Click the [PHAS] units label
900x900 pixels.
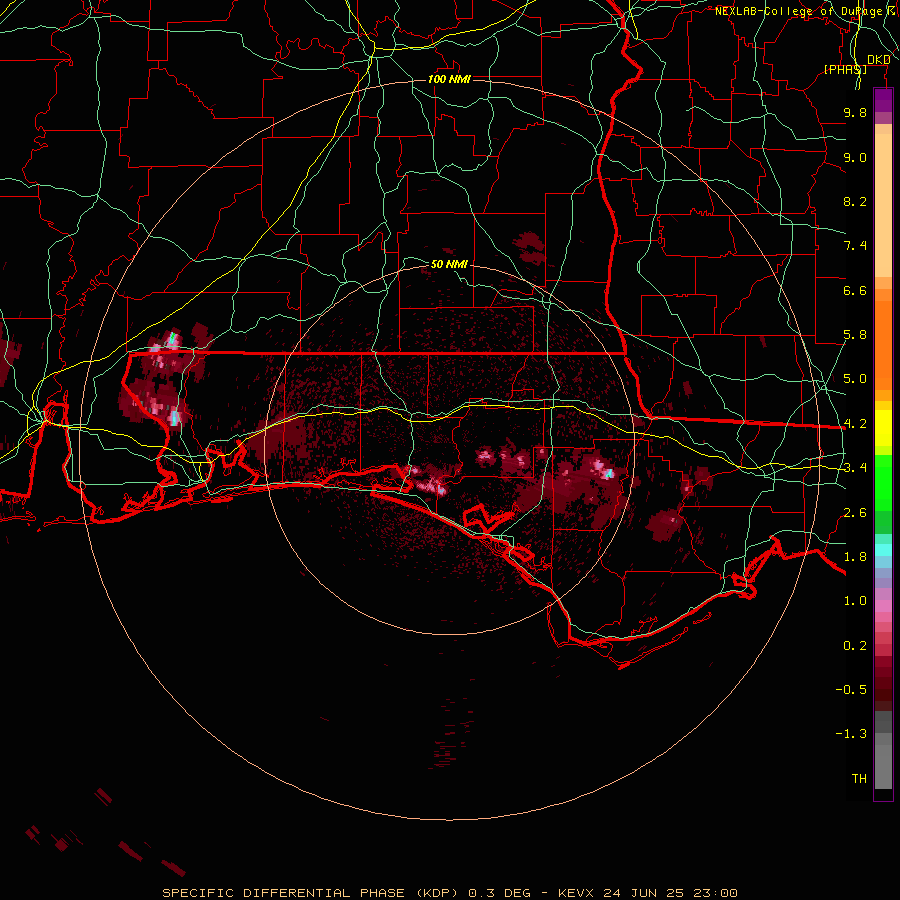click(845, 69)
